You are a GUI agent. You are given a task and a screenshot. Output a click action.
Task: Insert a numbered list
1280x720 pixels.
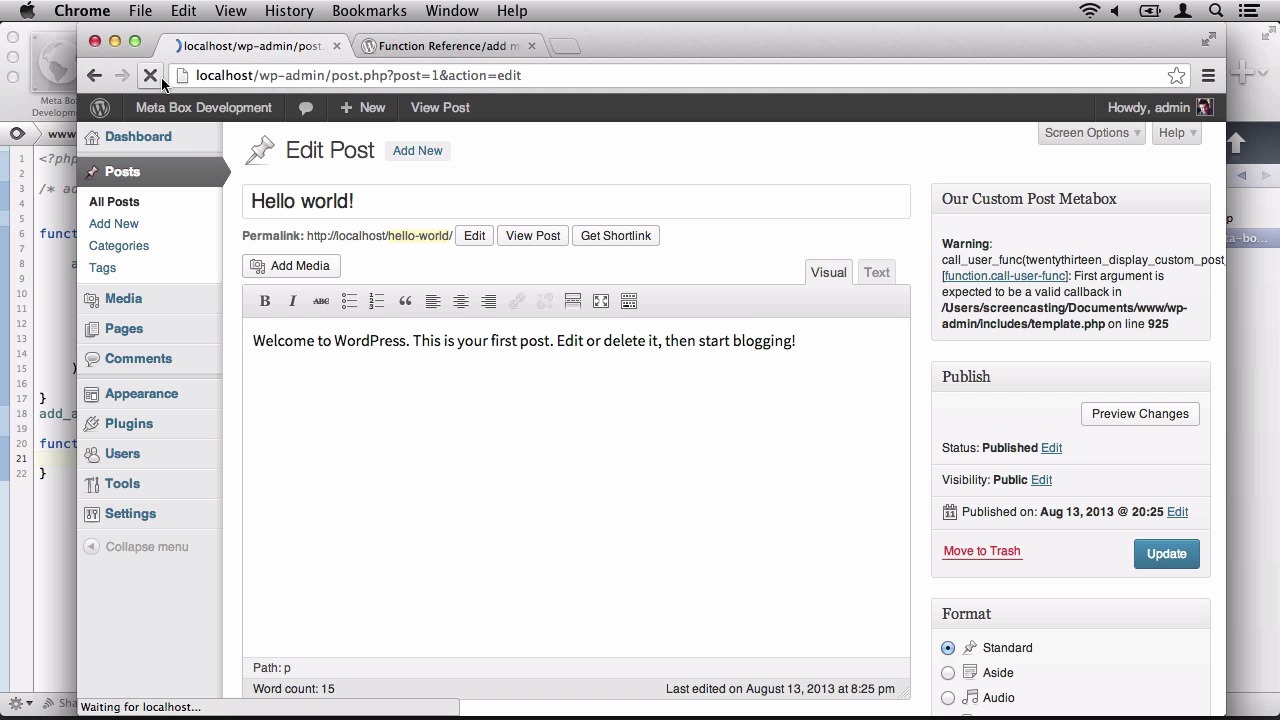377,301
